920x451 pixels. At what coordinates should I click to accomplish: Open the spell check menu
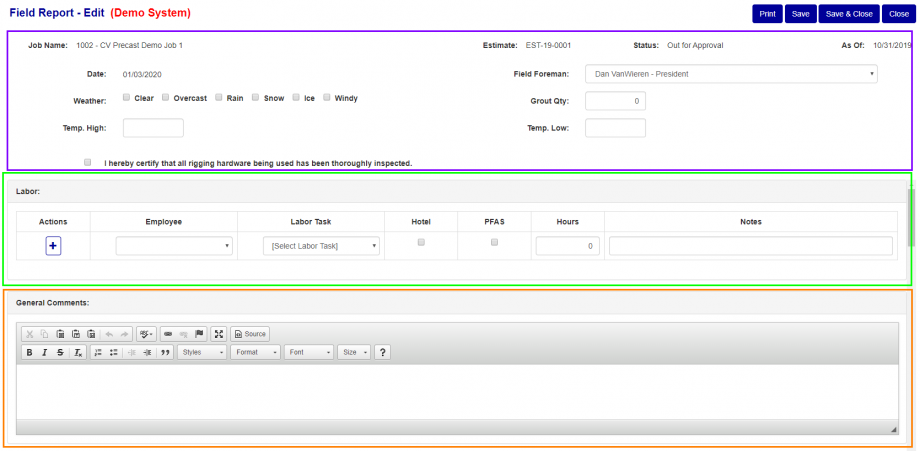146,334
